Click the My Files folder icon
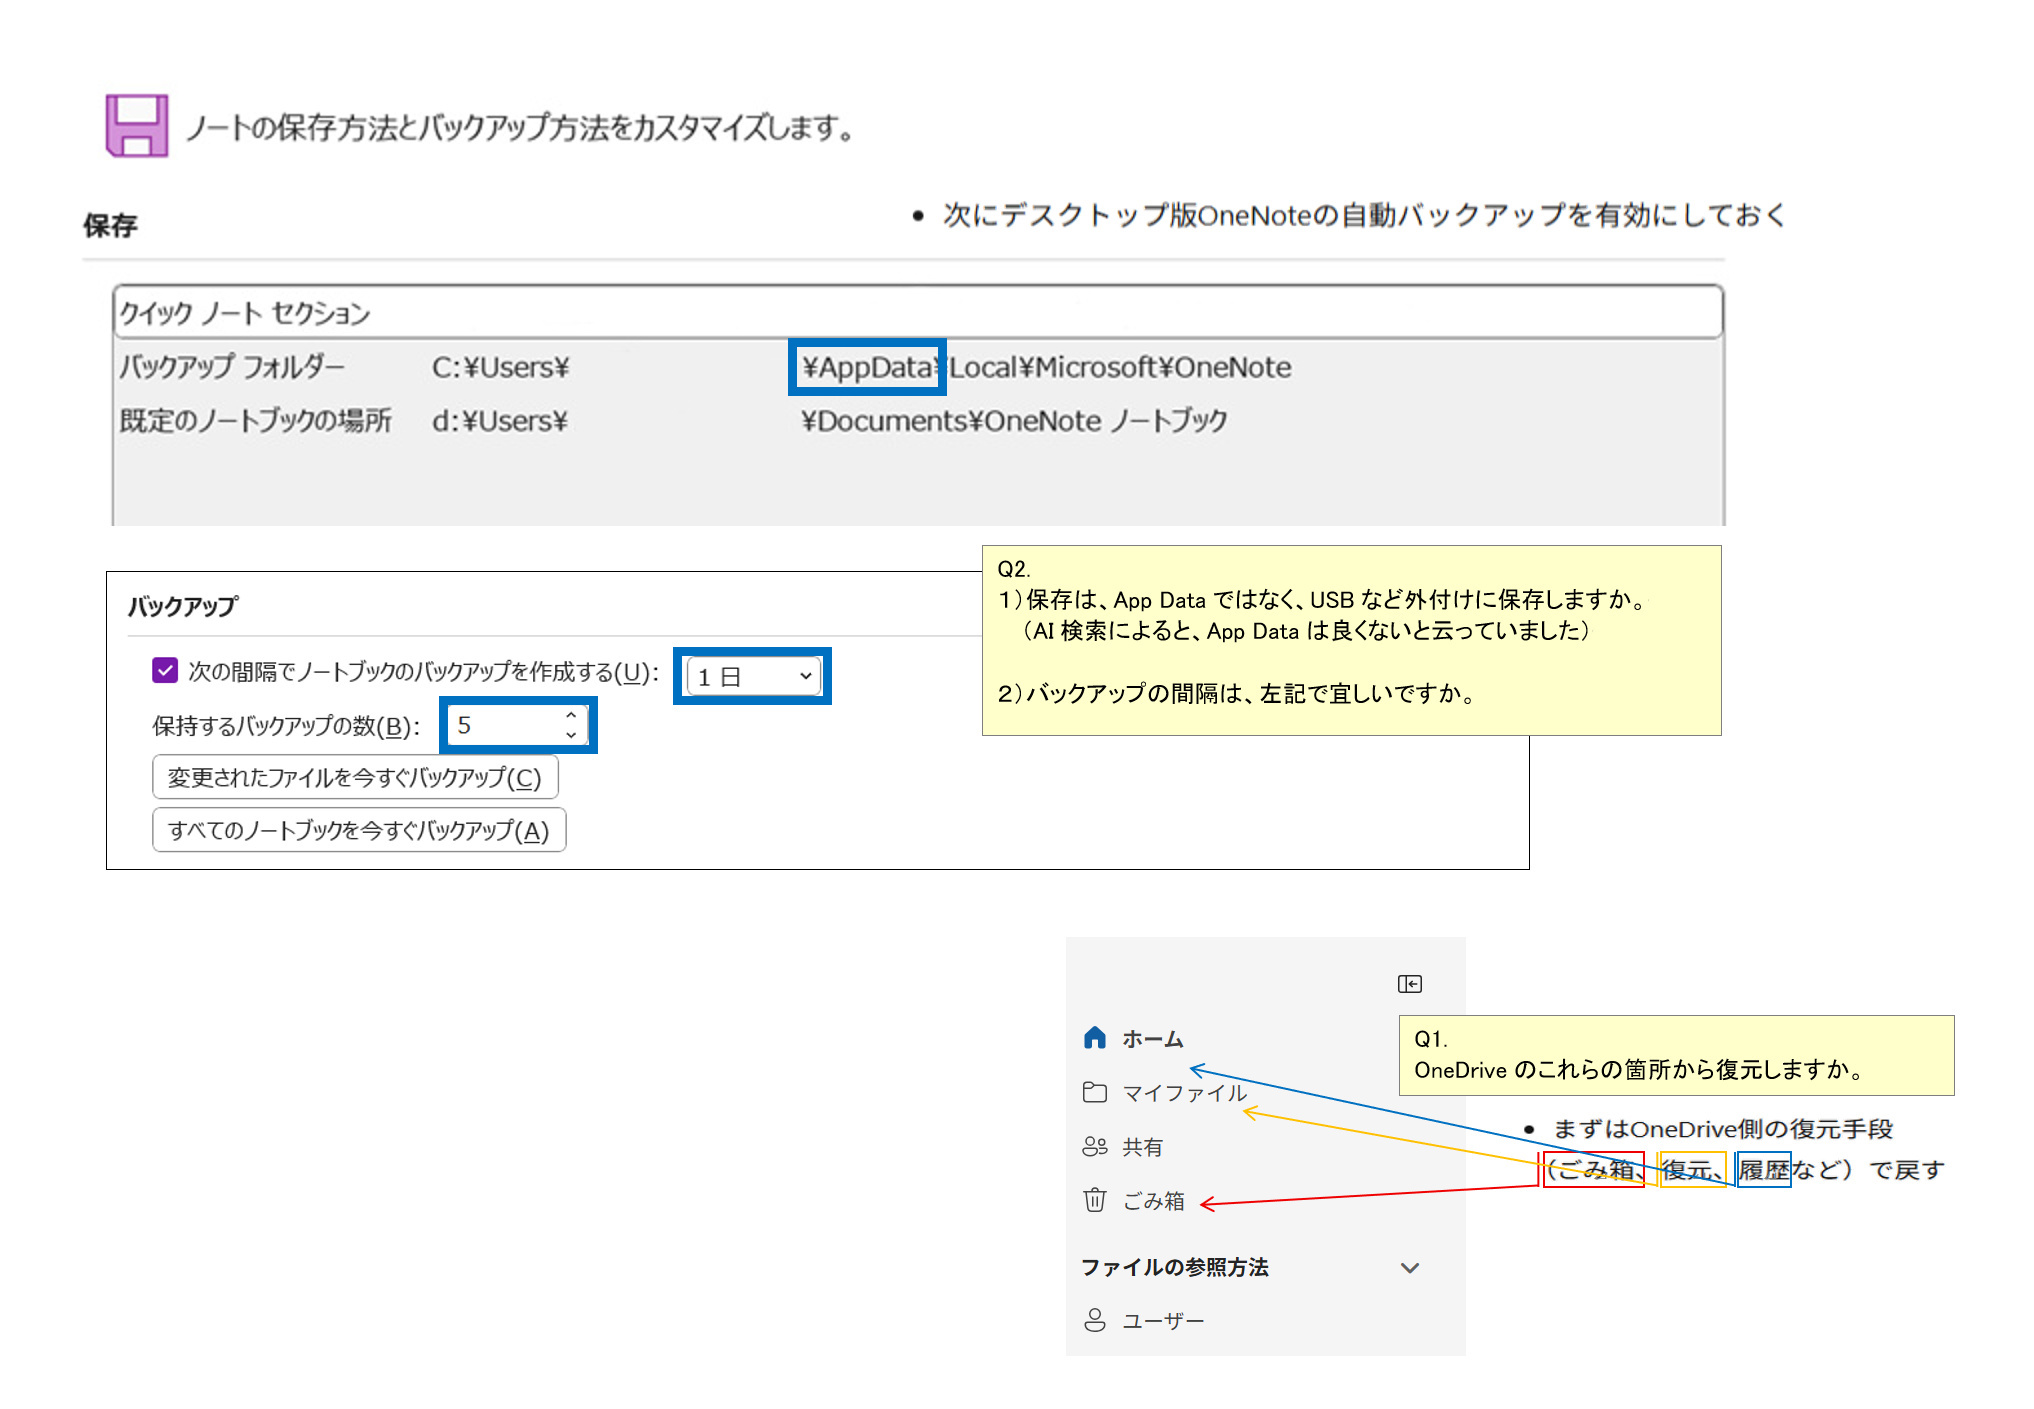This screenshot has width=2034, height=1409. point(1095,1092)
